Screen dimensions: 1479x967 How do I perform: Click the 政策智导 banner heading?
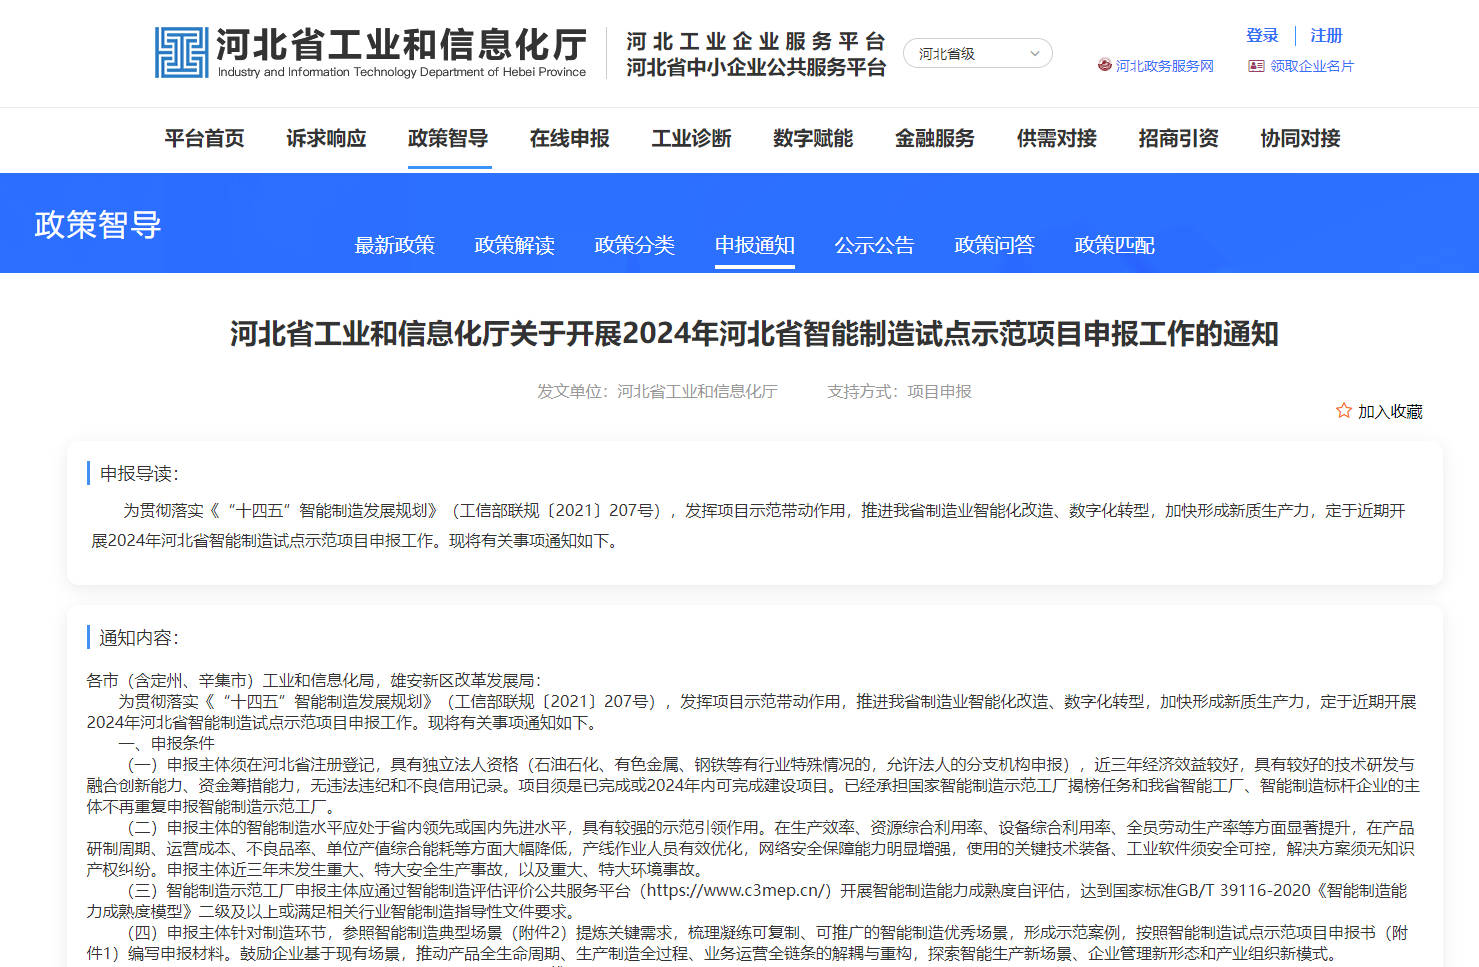click(x=98, y=224)
